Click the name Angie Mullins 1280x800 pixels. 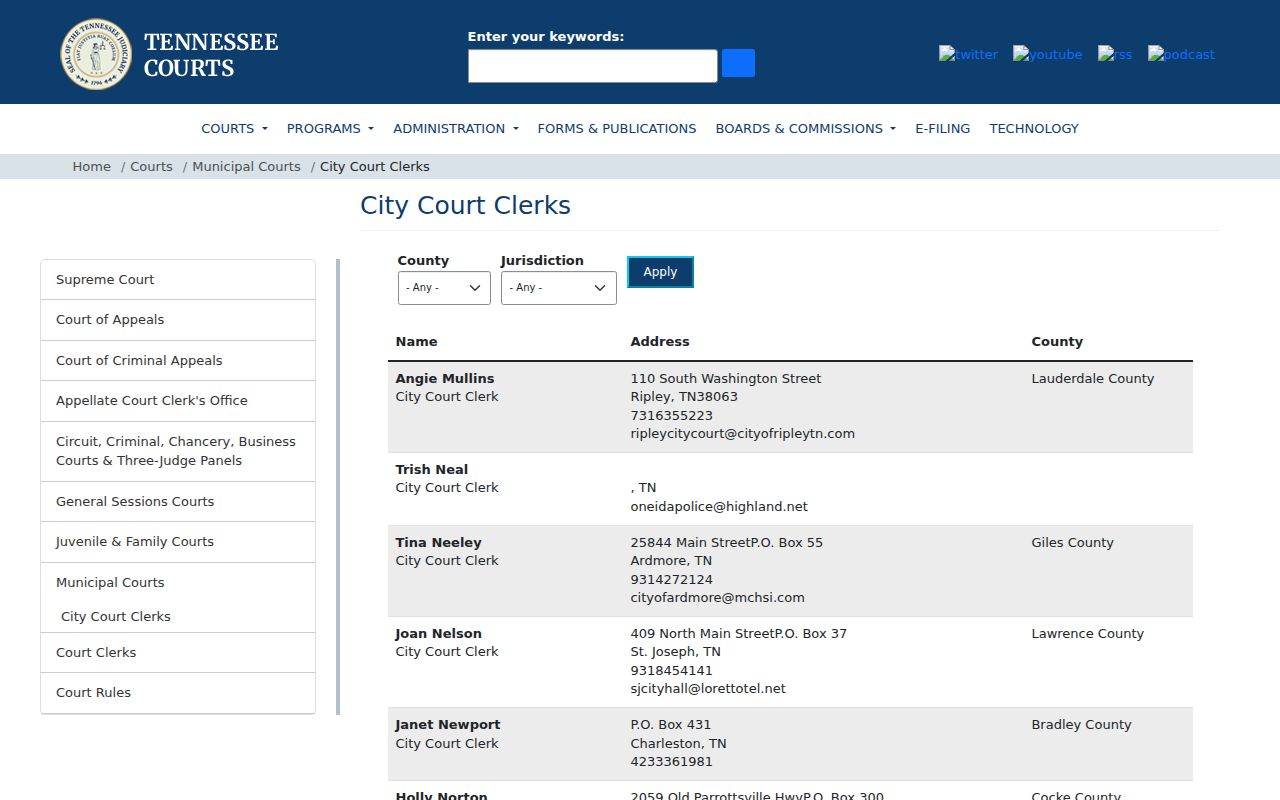click(445, 379)
